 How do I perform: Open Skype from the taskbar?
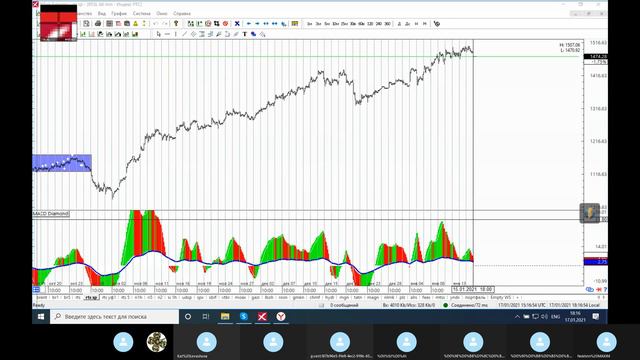[x=244, y=317]
